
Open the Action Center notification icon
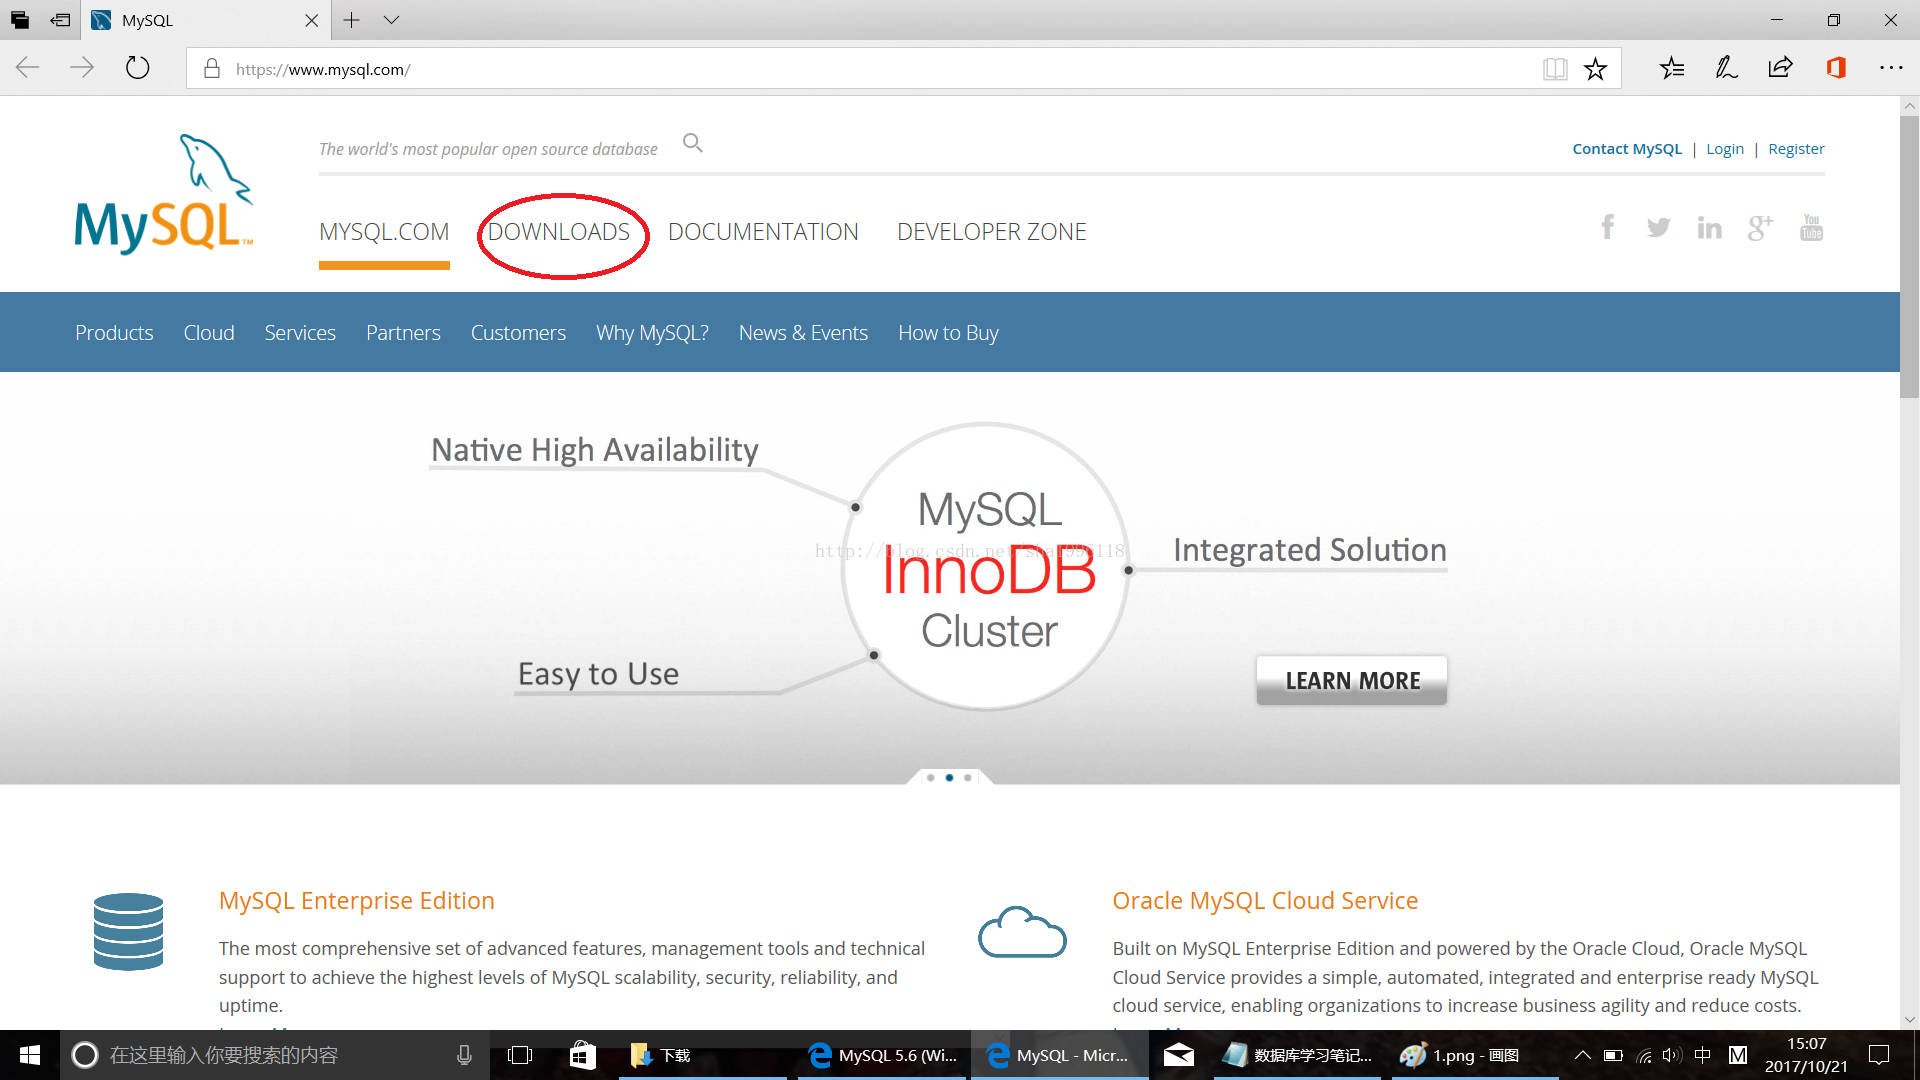point(1879,1055)
